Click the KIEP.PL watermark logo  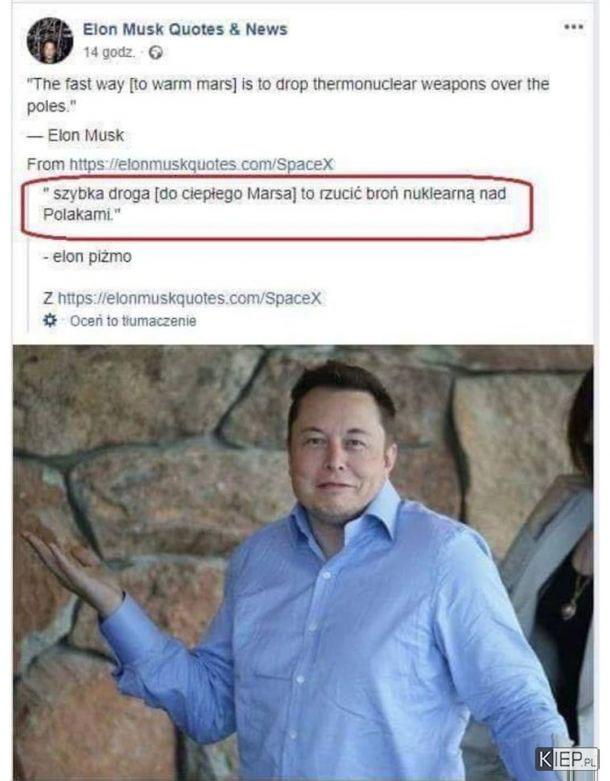(x=567, y=759)
